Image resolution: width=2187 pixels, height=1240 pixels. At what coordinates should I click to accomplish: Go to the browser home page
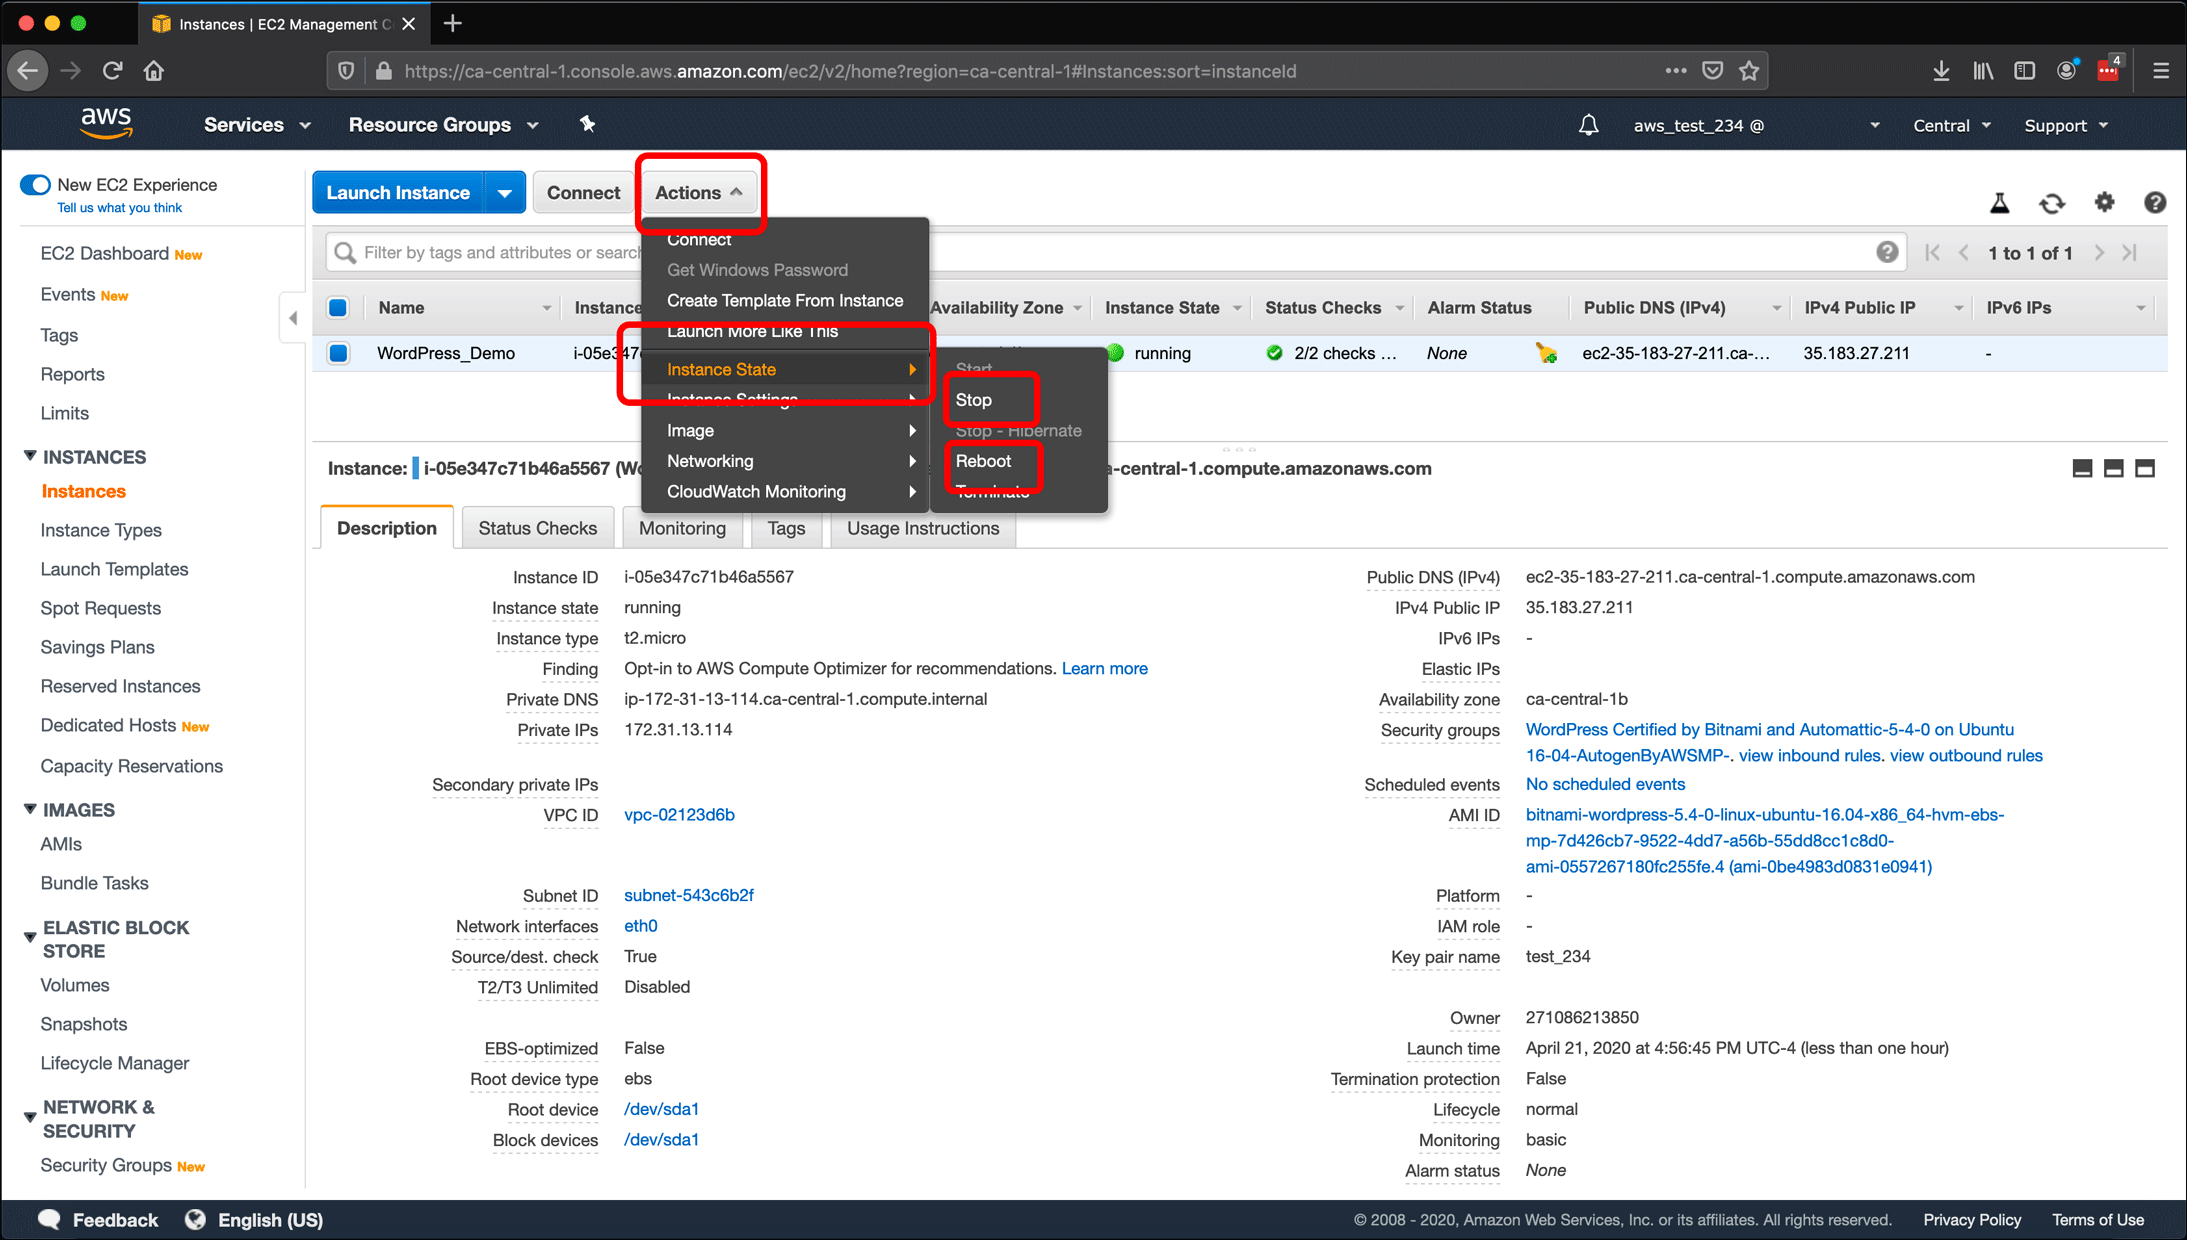click(153, 71)
